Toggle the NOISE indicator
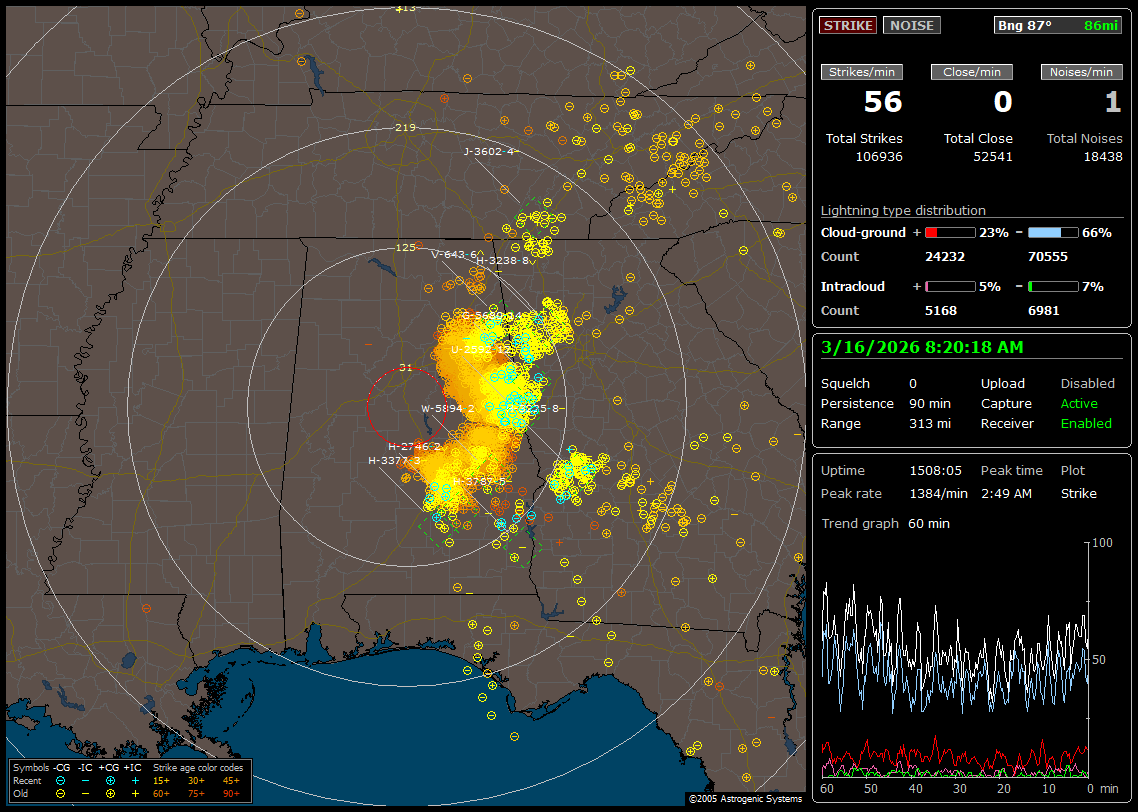Screen dimensions: 1138x812 coord(911,25)
